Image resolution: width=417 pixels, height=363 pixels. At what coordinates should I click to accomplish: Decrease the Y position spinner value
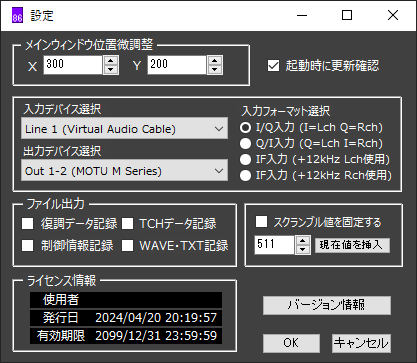pos(215,70)
